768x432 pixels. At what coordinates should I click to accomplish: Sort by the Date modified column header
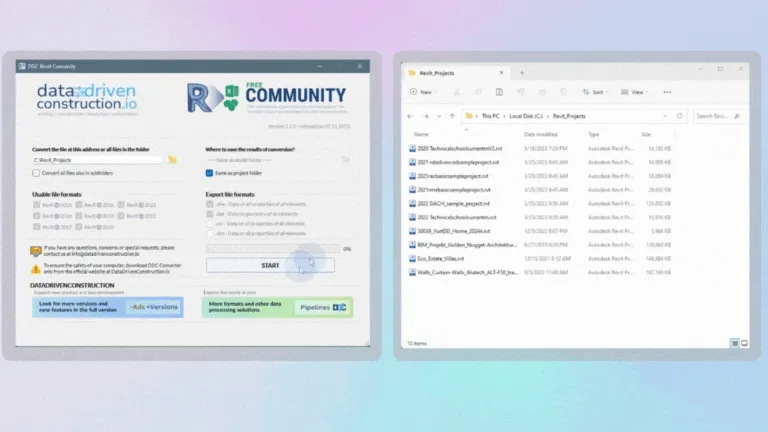(541, 134)
